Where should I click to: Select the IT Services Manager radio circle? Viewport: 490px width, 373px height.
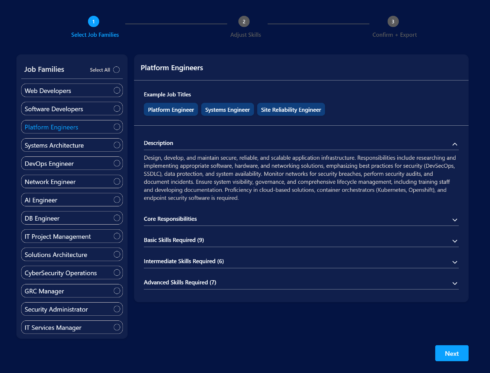click(x=117, y=327)
